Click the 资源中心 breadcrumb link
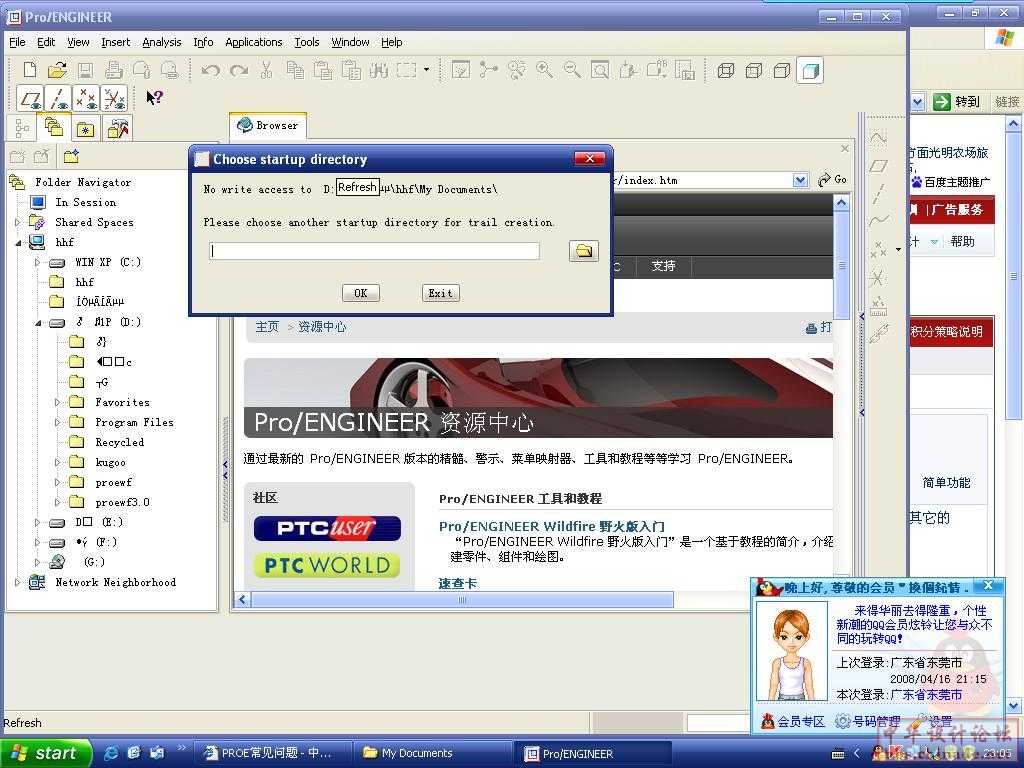This screenshot has height=768, width=1024. click(x=323, y=327)
